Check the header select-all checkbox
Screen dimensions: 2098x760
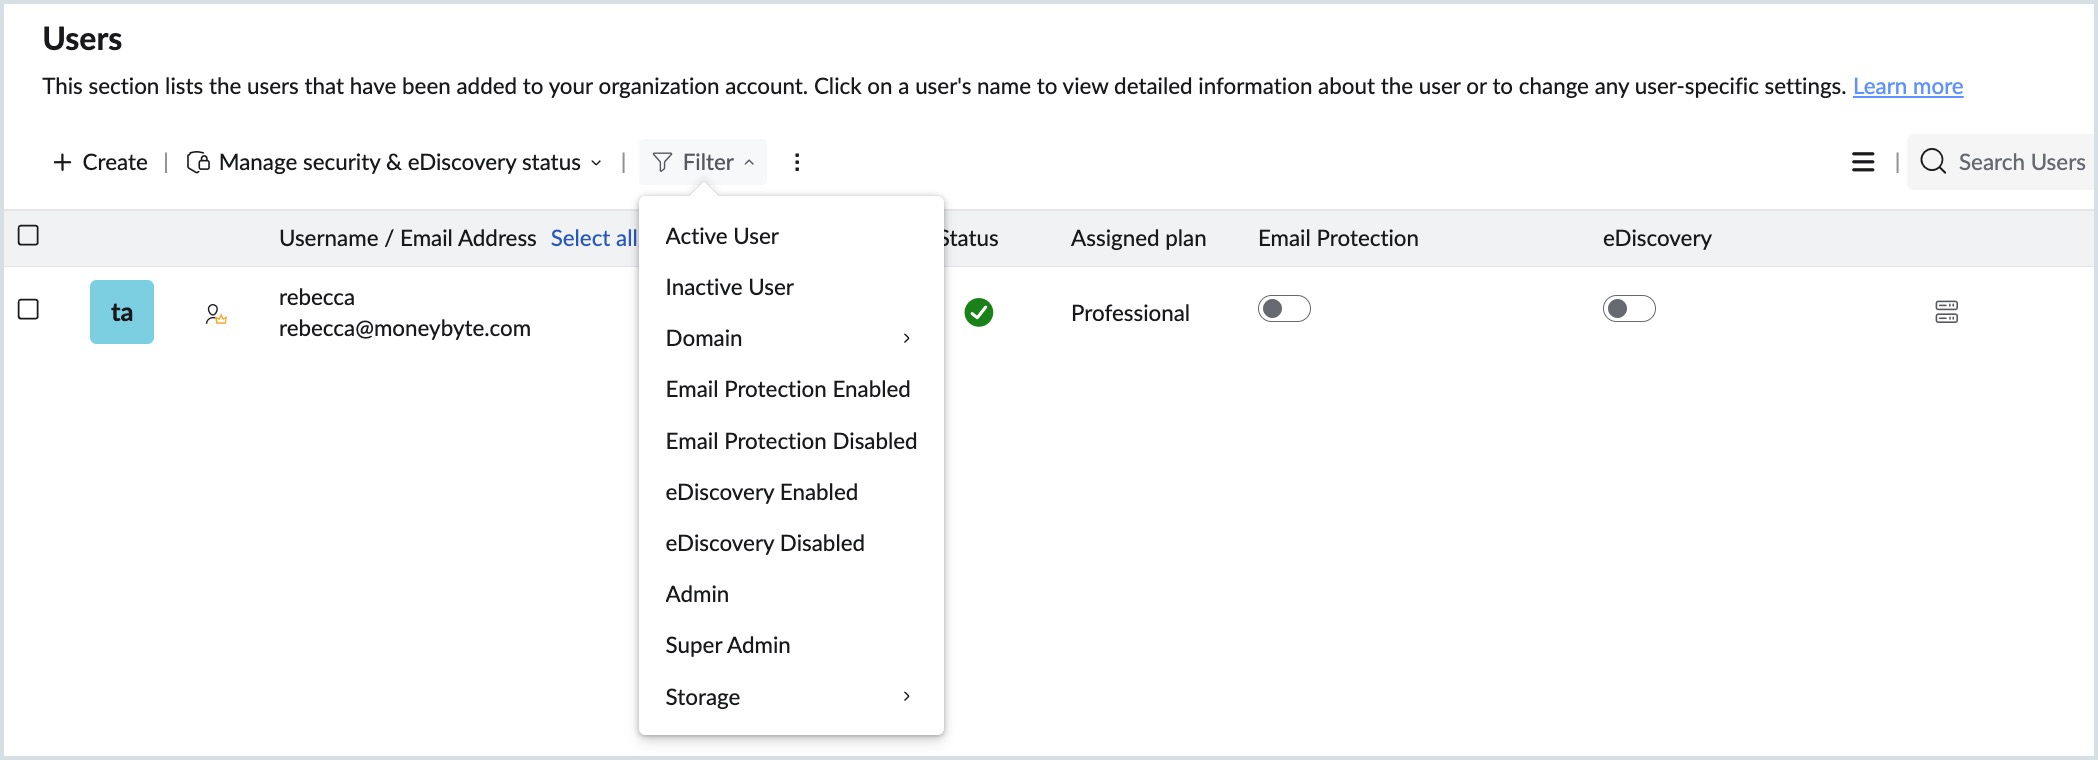(29, 236)
